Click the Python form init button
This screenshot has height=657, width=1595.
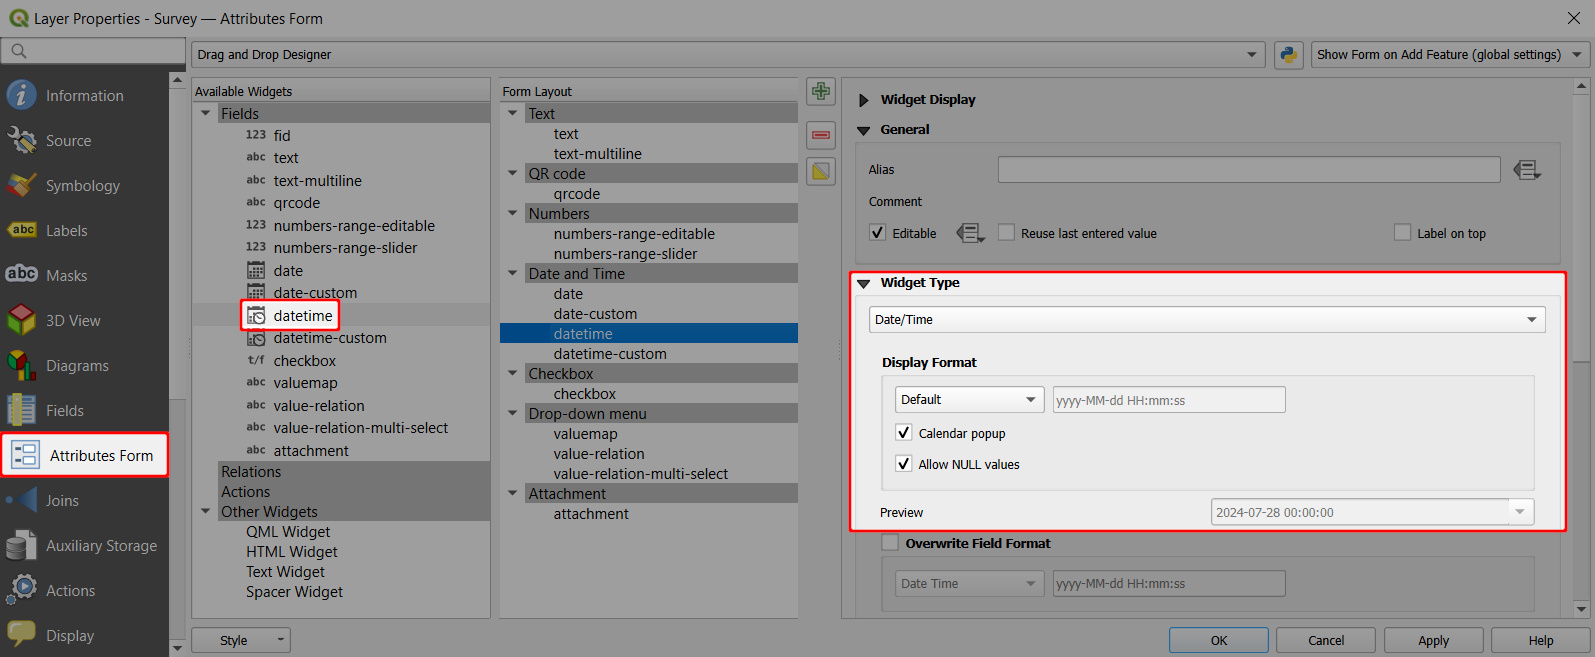click(1288, 54)
